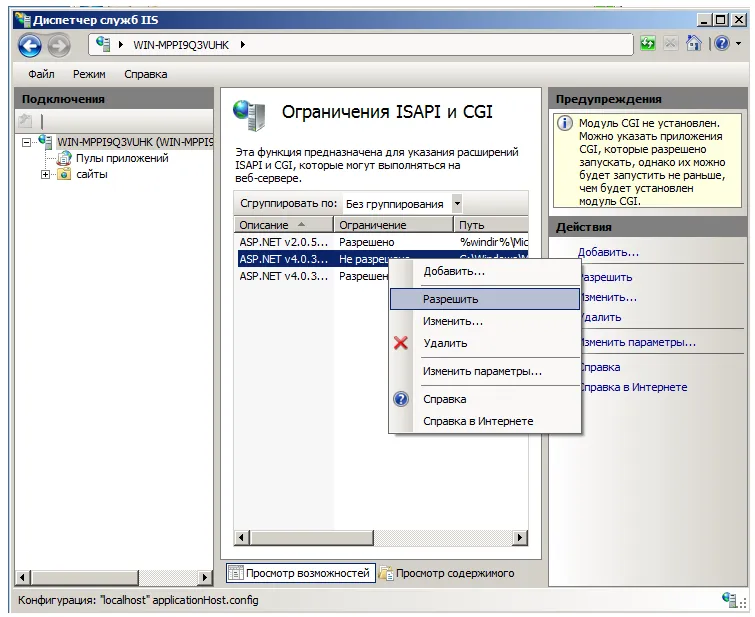Click the feature list horizontal scrollbar thumb
This screenshot has height=617, width=755.
[312, 538]
